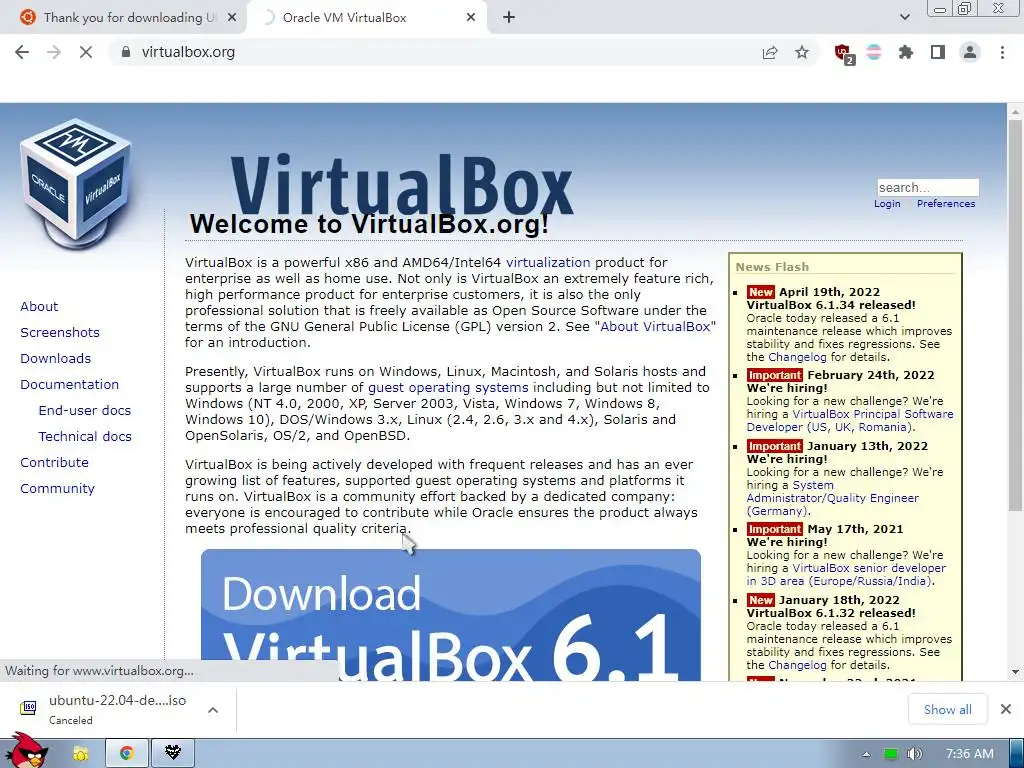The height and width of the screenshot is (768, 1024).
Task: Open the Angry Birds start button
Action: point(26,751)
